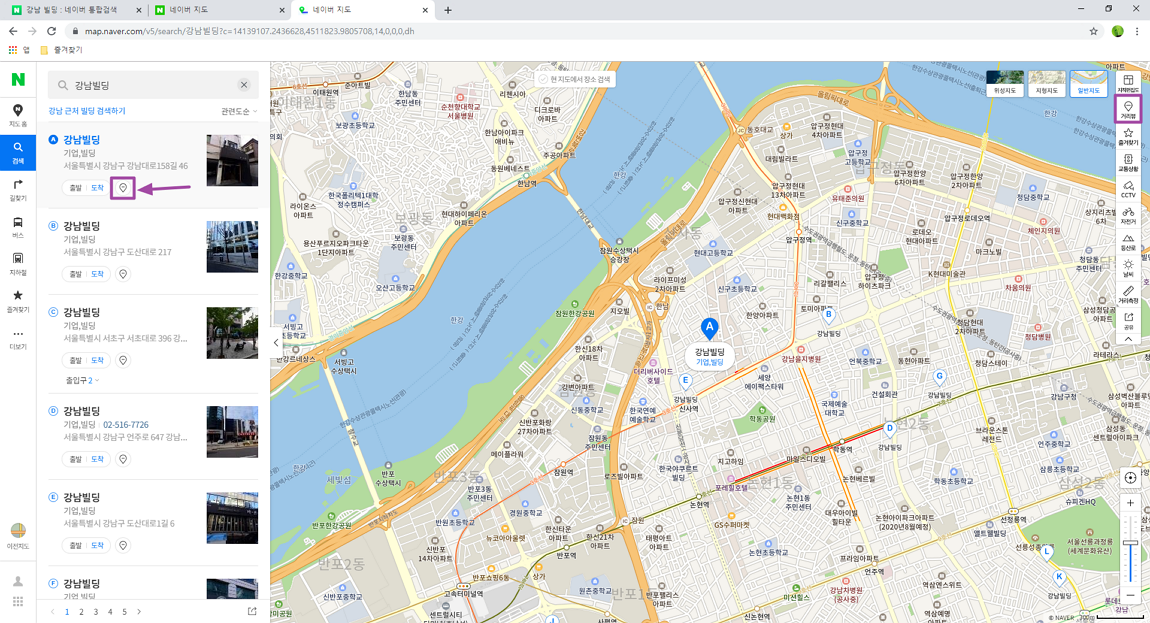Switch to 위성지도 satellite map
This screenshot has width=1150, height=623.
coord(1005,84)
